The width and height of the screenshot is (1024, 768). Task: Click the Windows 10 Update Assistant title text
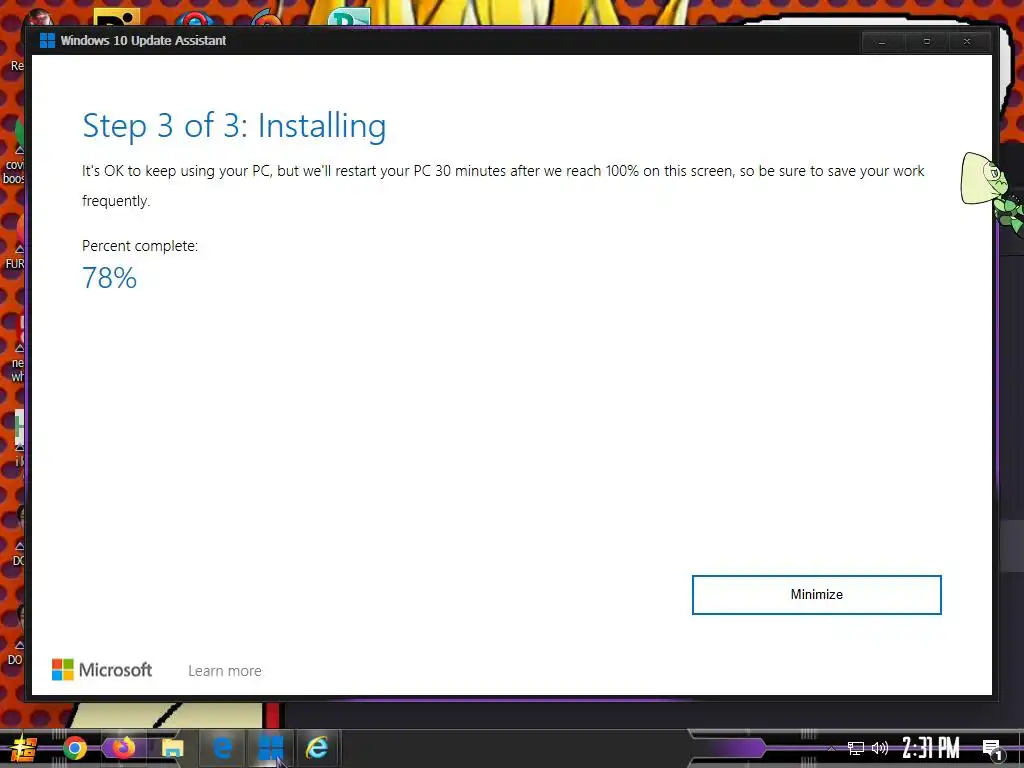pyautogui.click(x=143, y=40)
